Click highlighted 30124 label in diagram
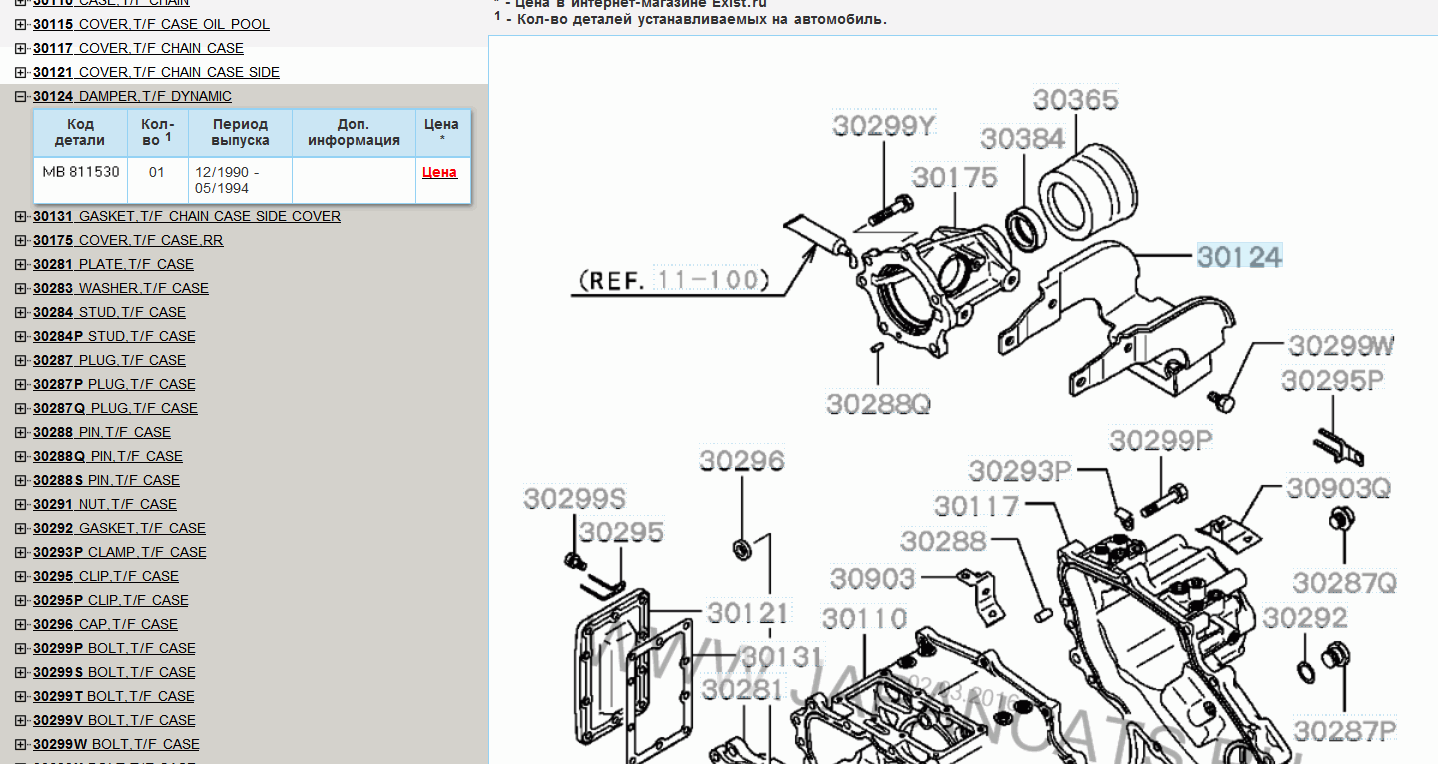 tap(1239, 257)
